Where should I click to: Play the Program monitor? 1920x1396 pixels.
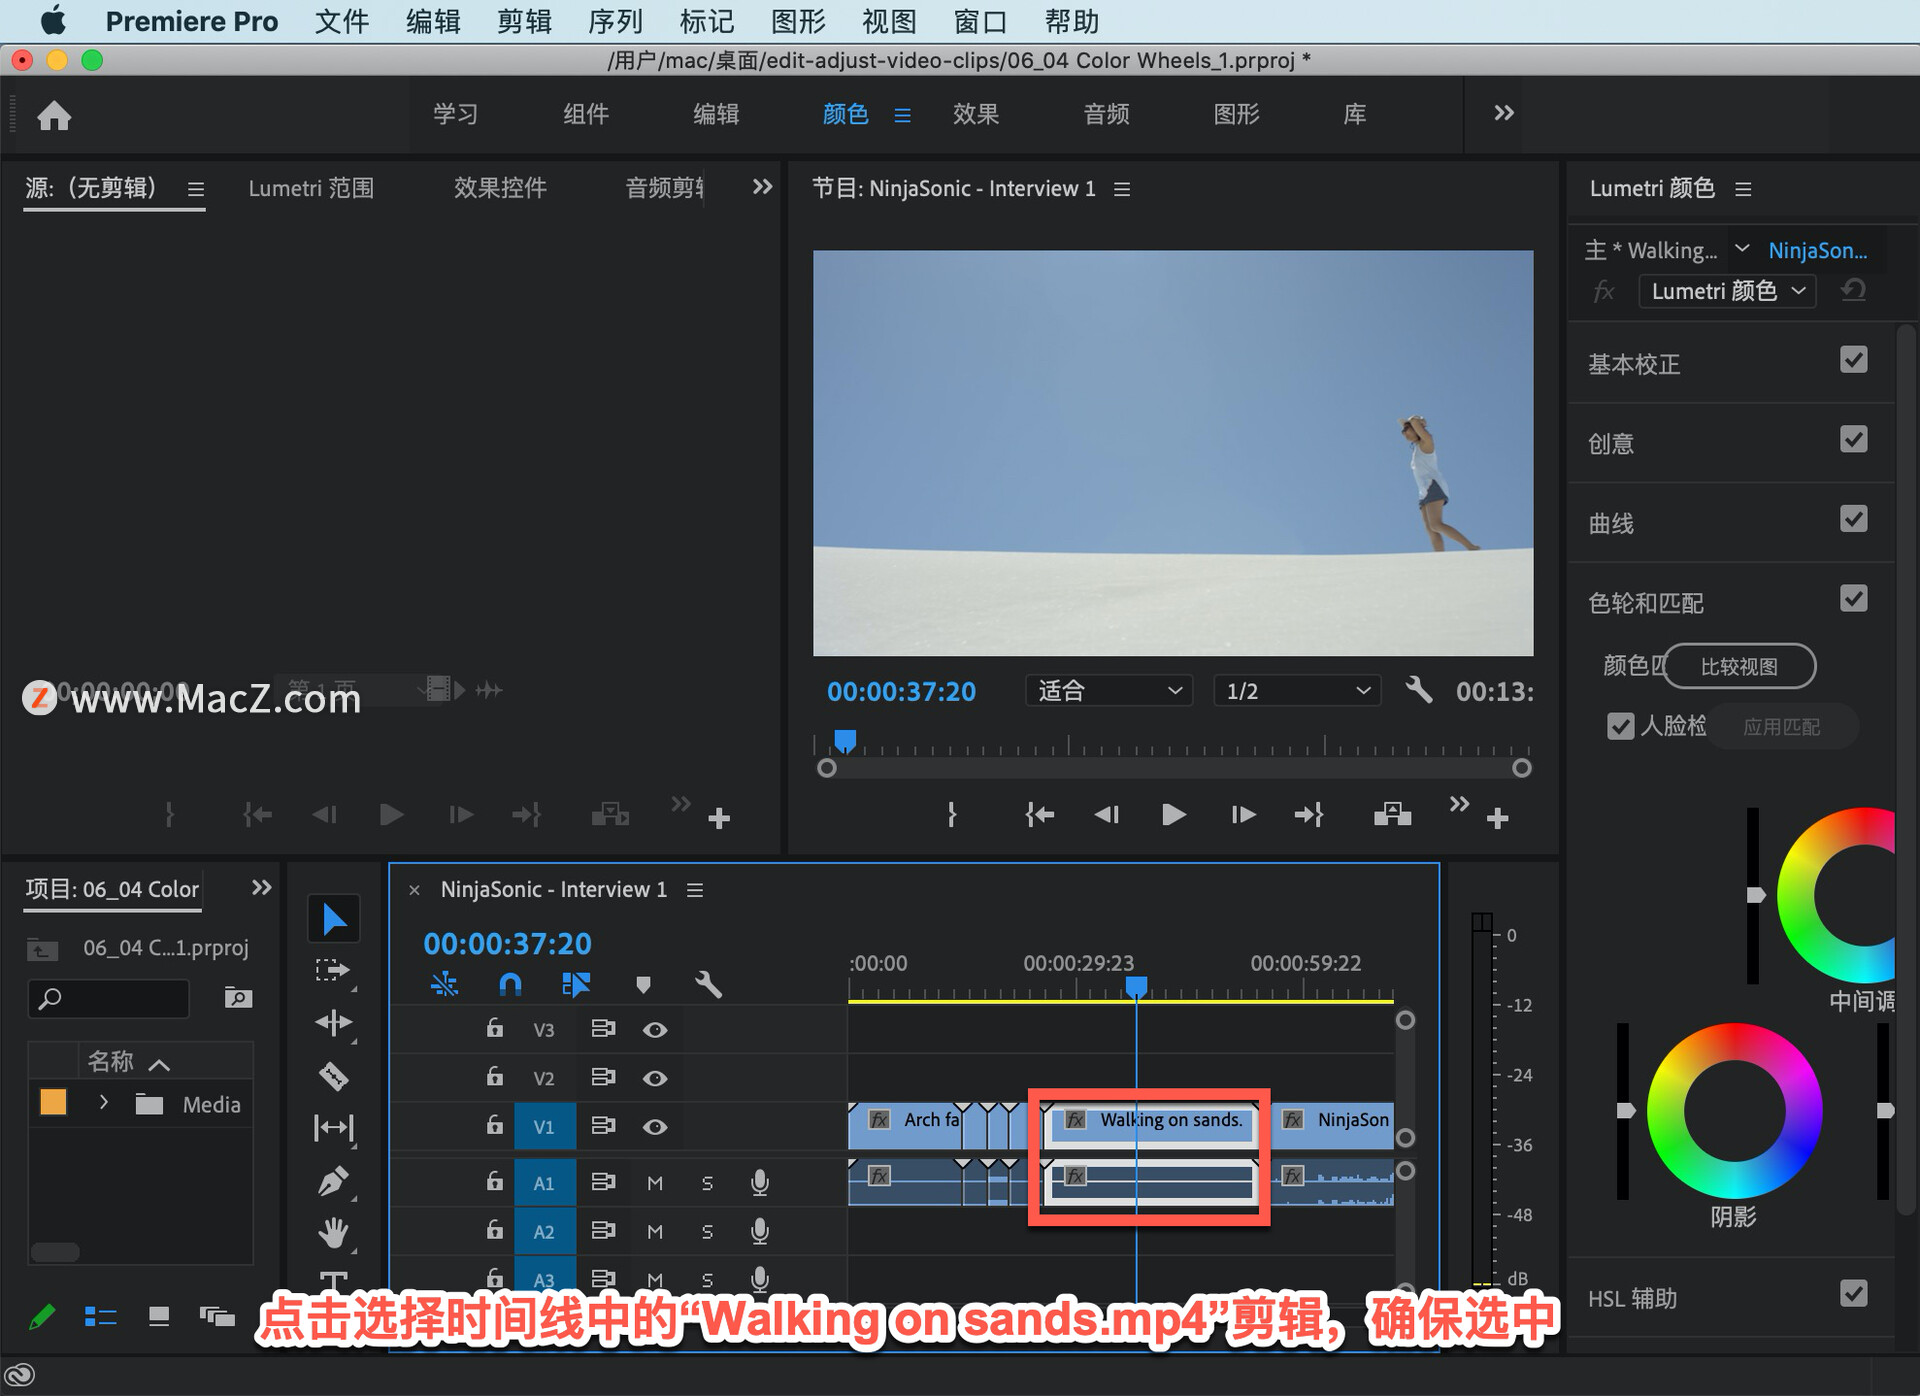pos(1174,815)
